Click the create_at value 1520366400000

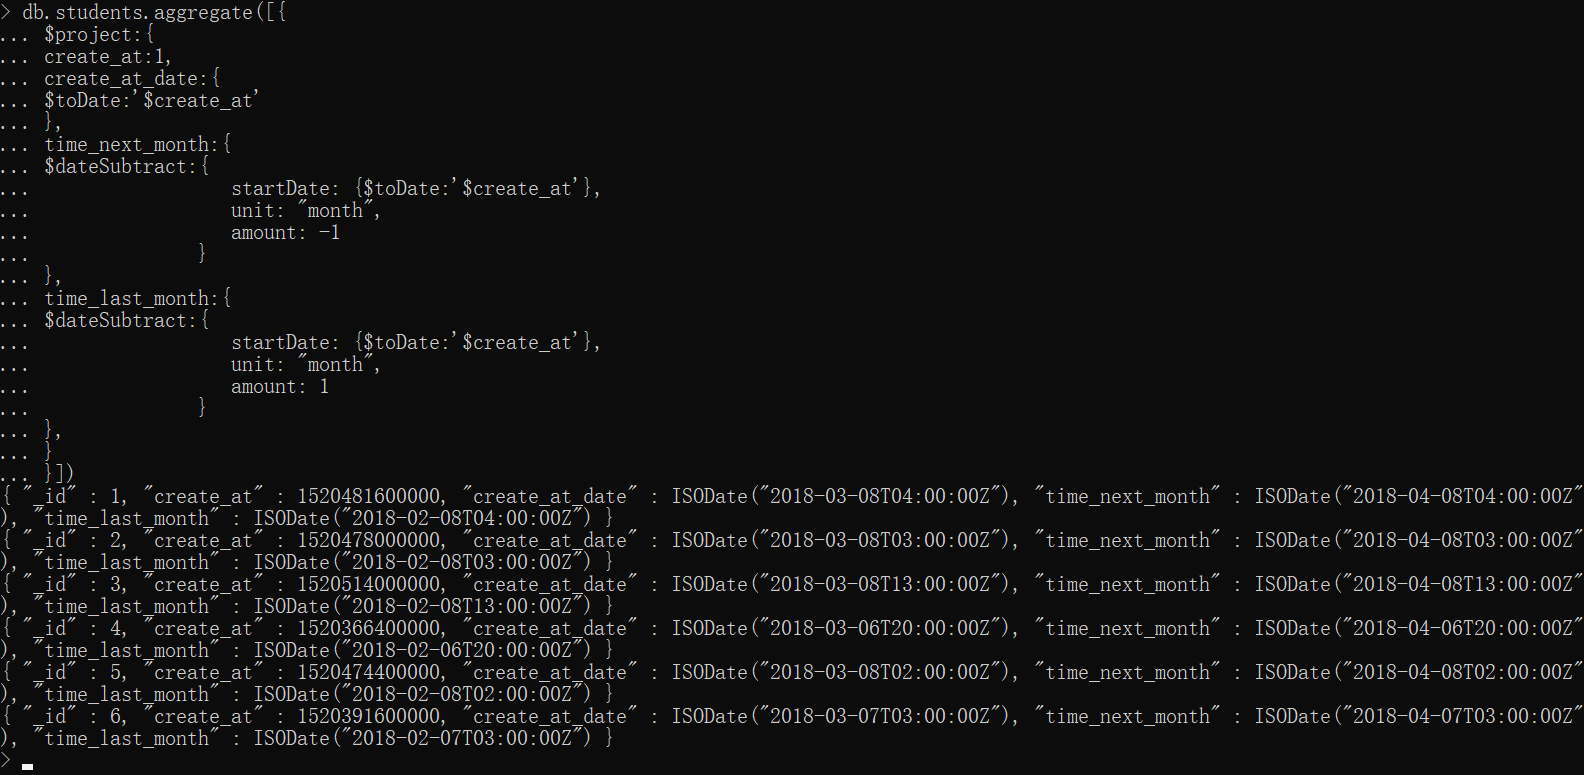pyautogui.click(x=369, y=629)
